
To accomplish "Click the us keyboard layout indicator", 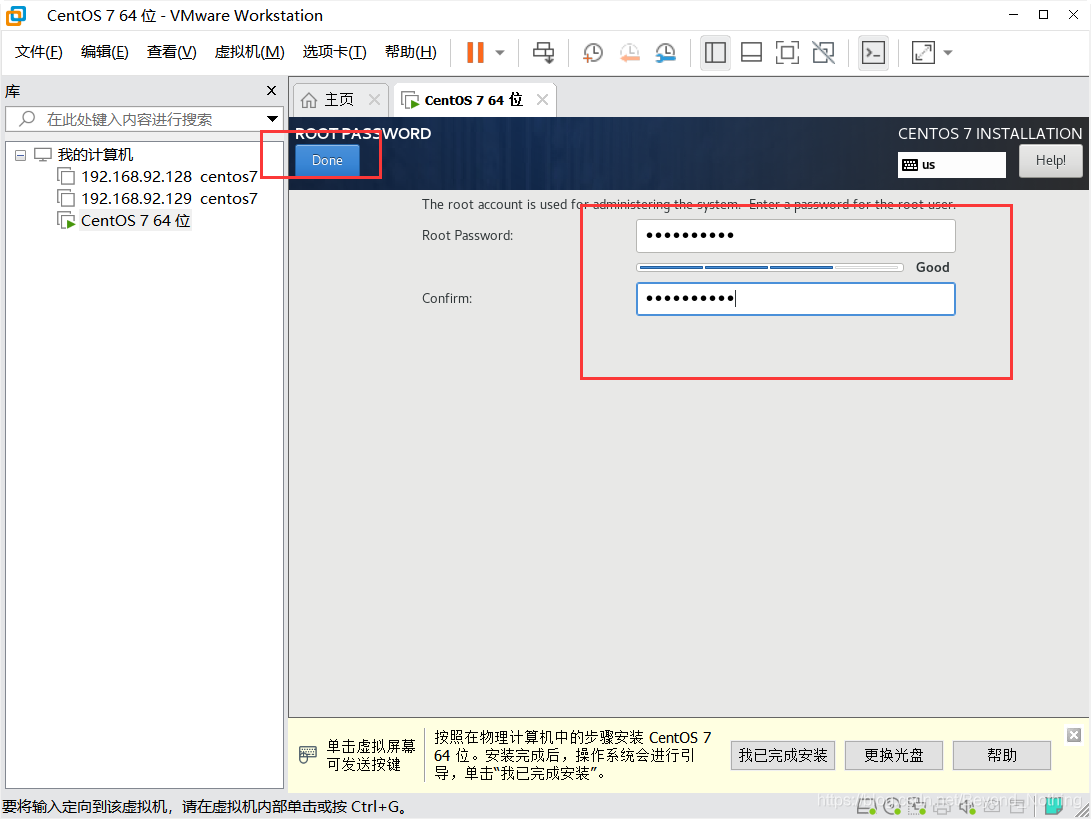I will (x=951, y=165).
